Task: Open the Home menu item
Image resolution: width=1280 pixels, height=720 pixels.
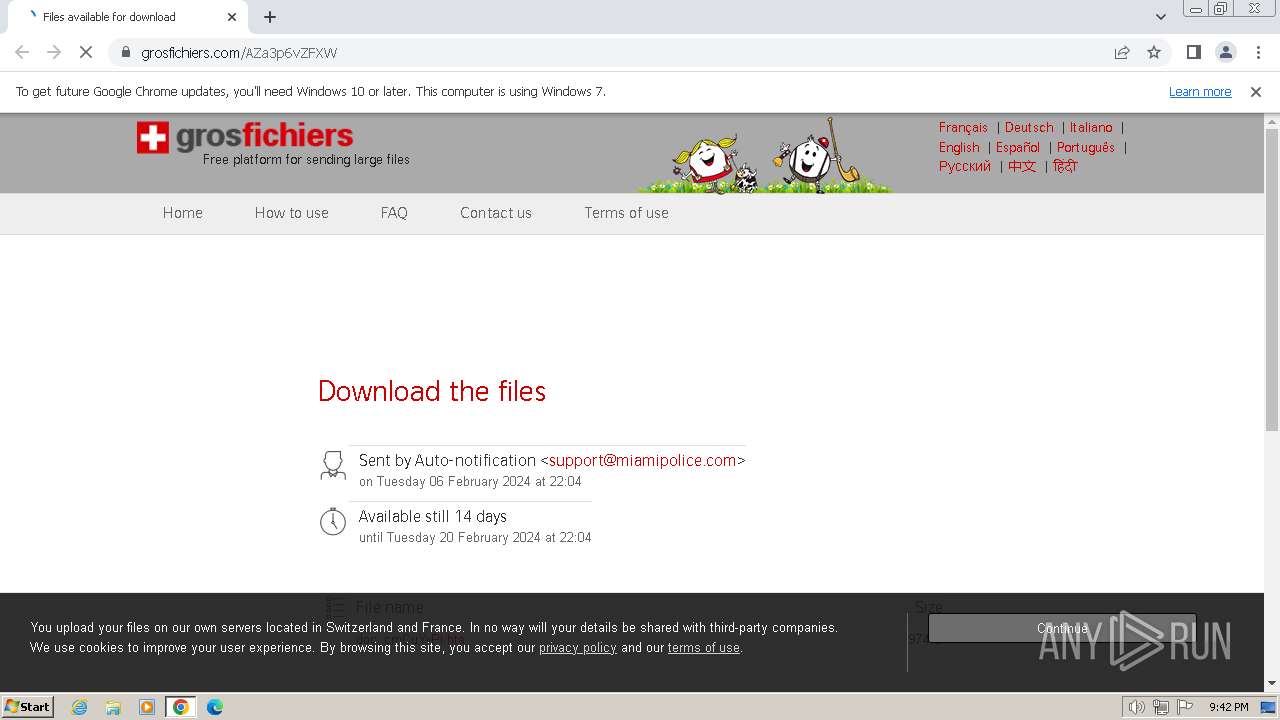Action: pos(183,213)
